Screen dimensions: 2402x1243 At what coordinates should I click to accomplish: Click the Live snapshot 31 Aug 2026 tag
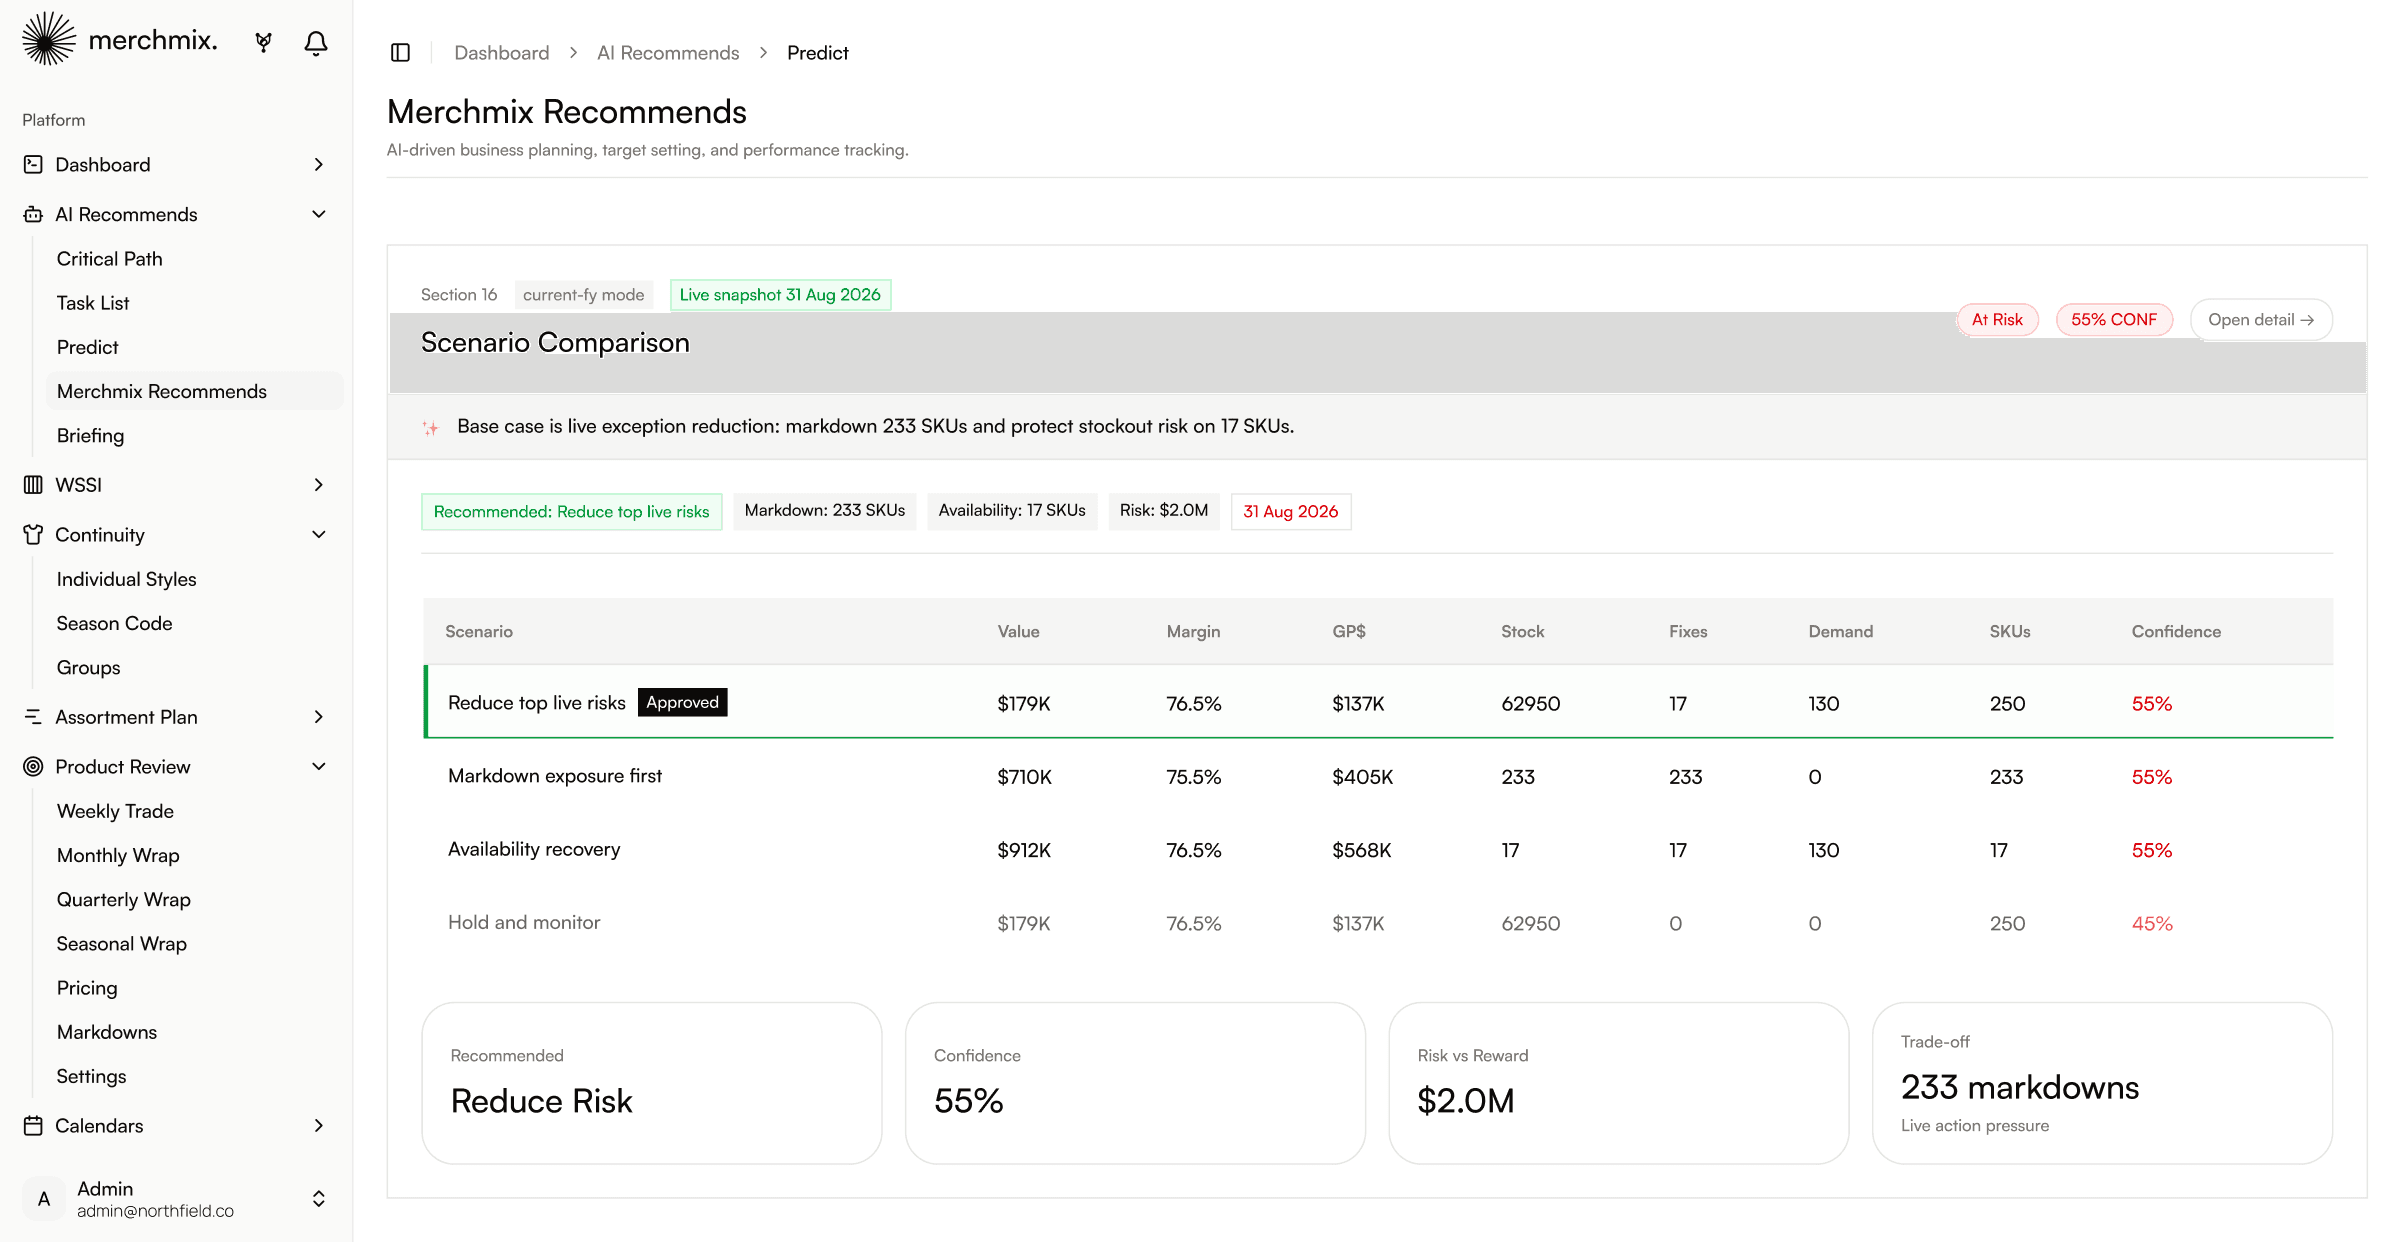click(x=780, y=295)
